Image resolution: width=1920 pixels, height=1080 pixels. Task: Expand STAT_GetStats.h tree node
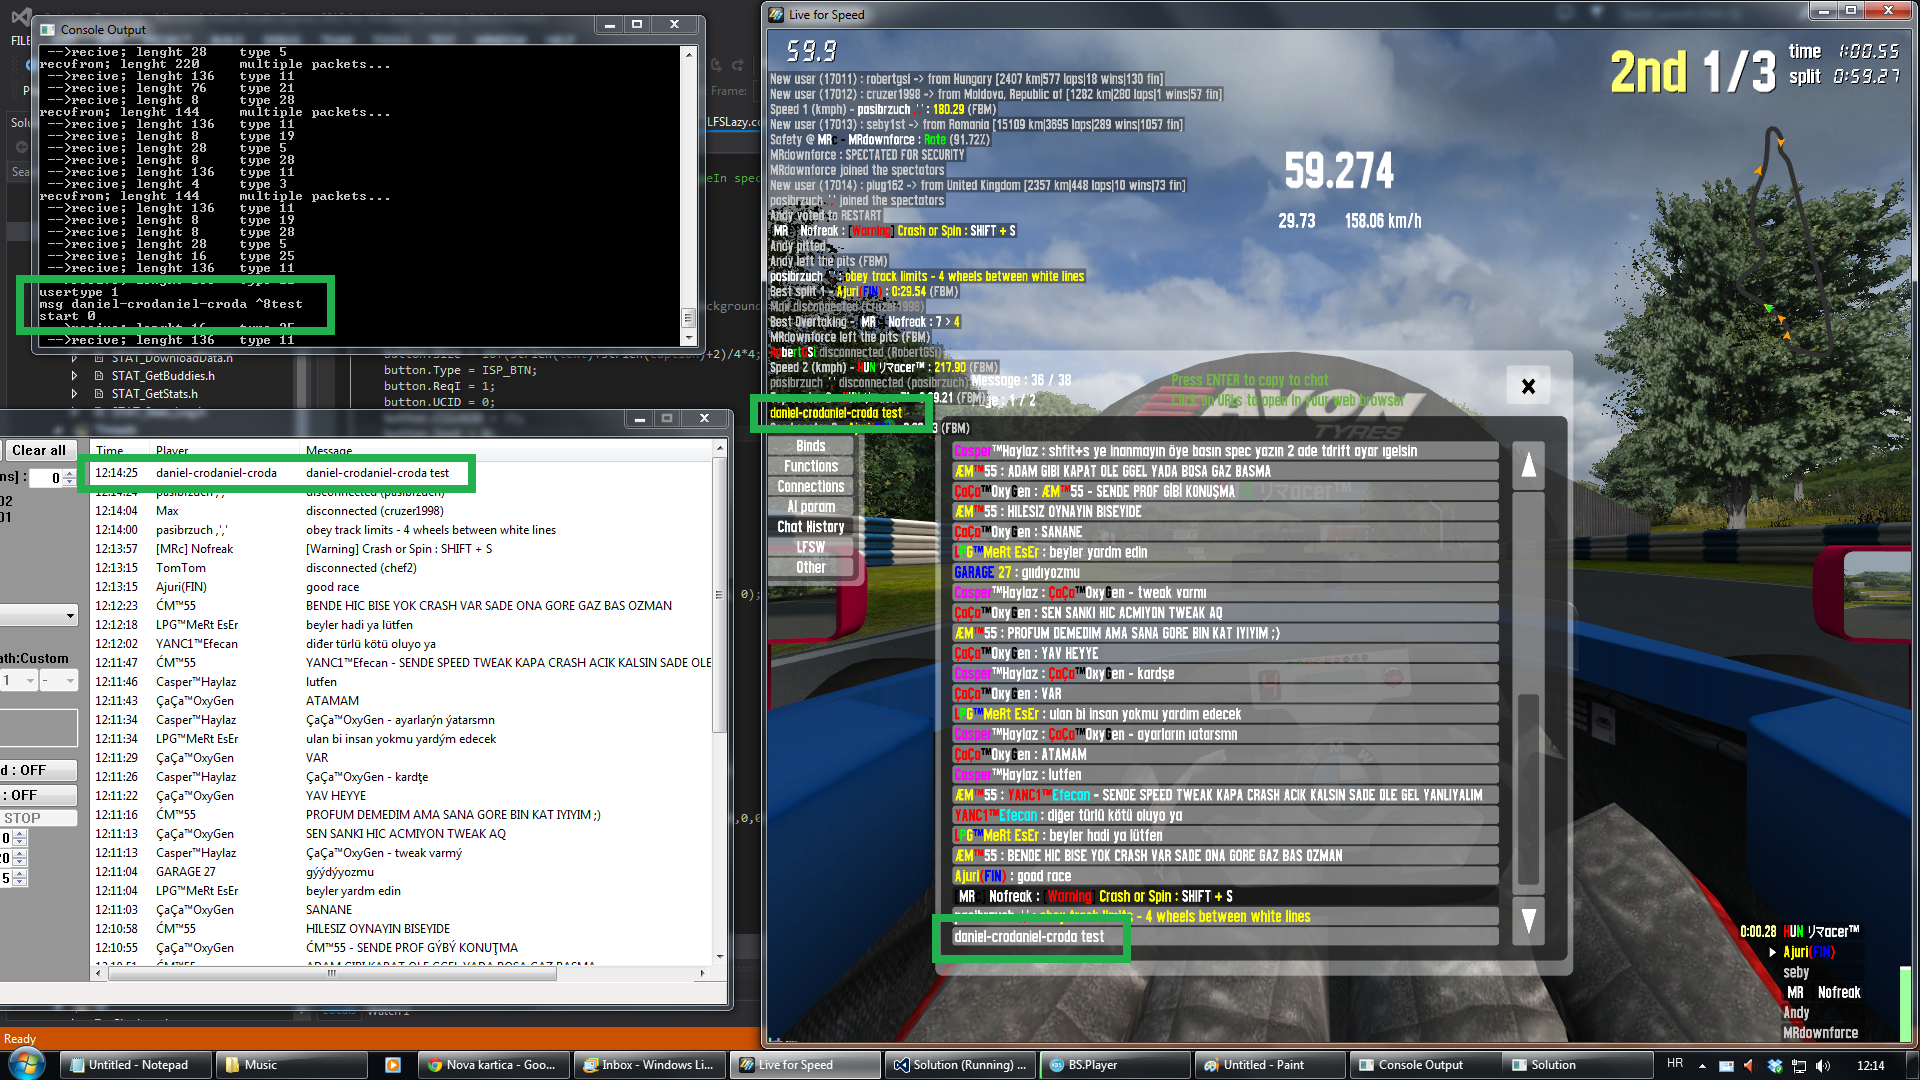point(74,394)
